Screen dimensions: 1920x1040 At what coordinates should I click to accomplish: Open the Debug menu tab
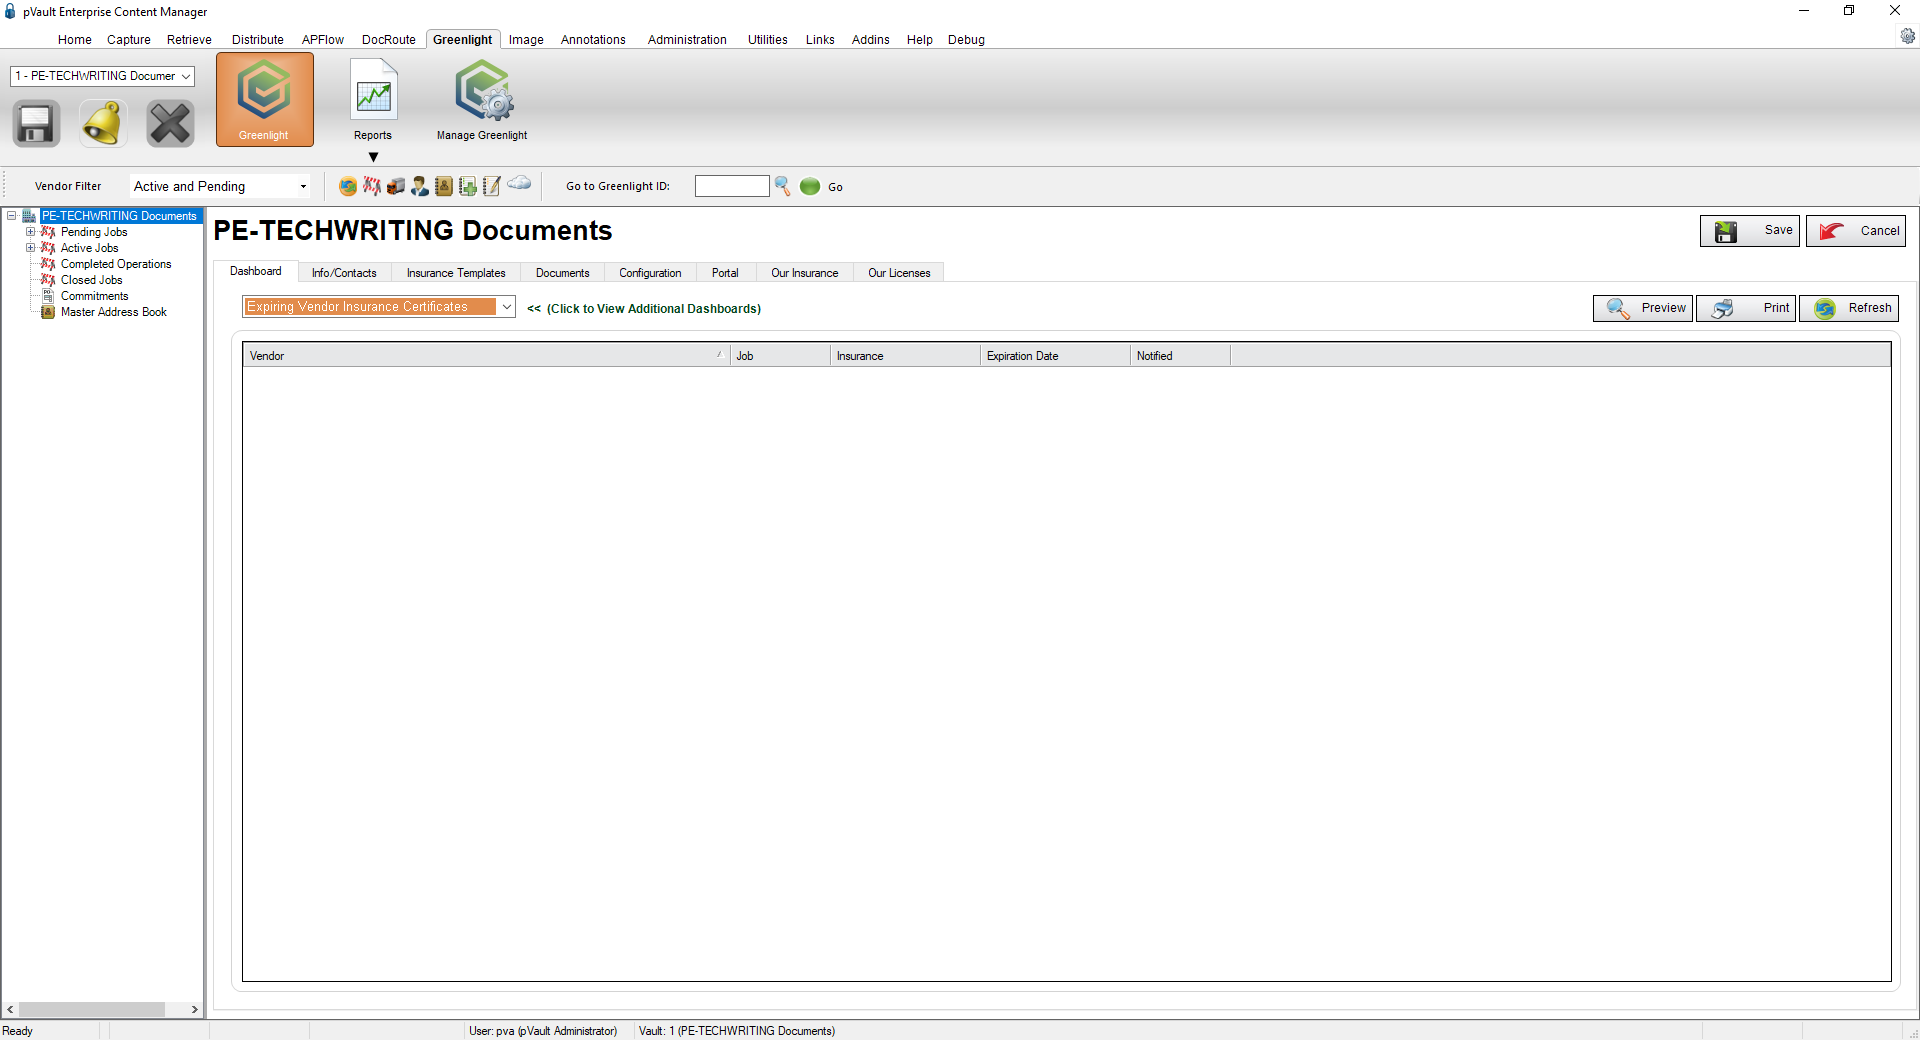(x=966, y=40)
